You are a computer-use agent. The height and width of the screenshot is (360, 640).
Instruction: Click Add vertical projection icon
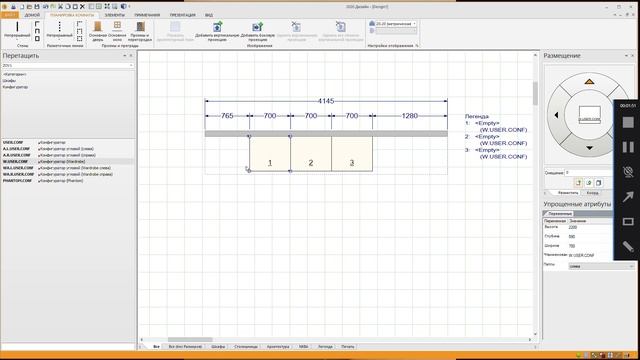coord(217,27)
